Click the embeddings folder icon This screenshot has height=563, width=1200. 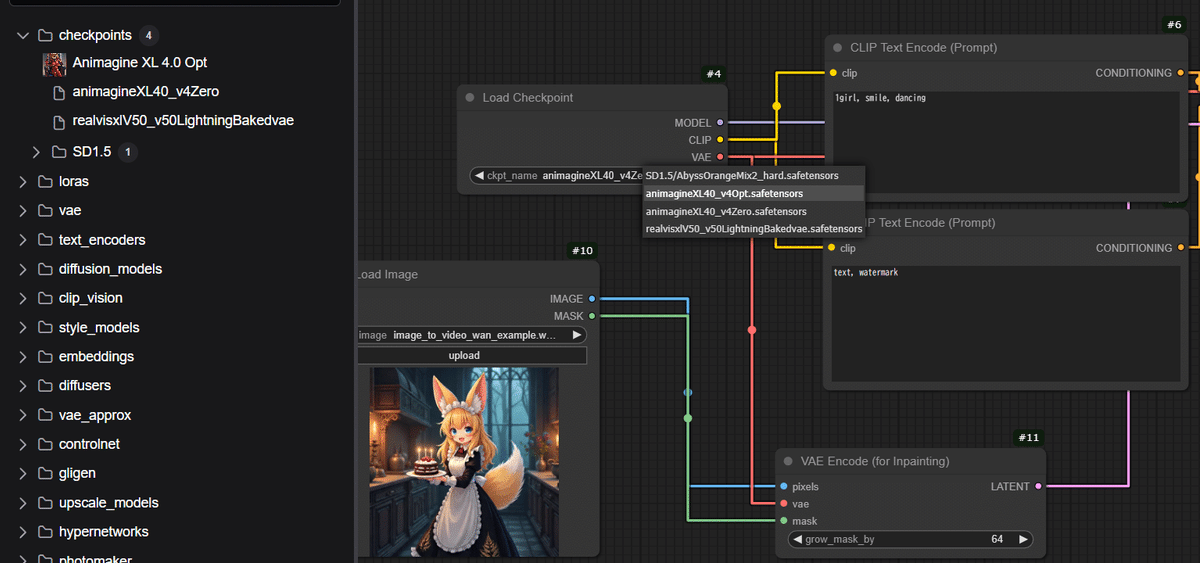point(45,357)
